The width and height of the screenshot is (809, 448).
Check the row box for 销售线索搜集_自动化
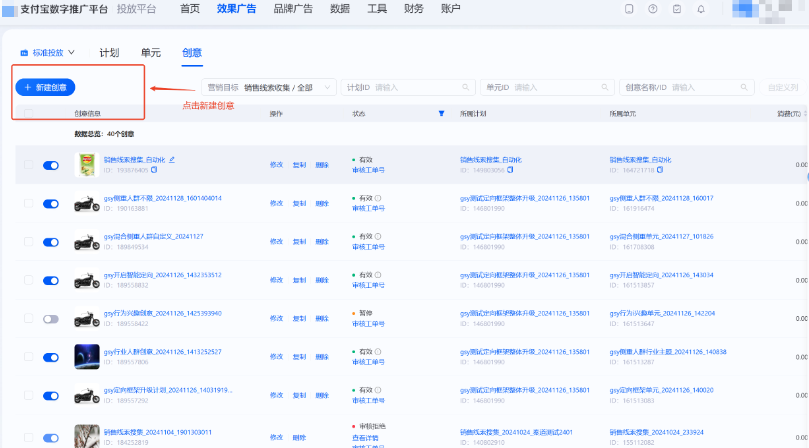(28, 165)
